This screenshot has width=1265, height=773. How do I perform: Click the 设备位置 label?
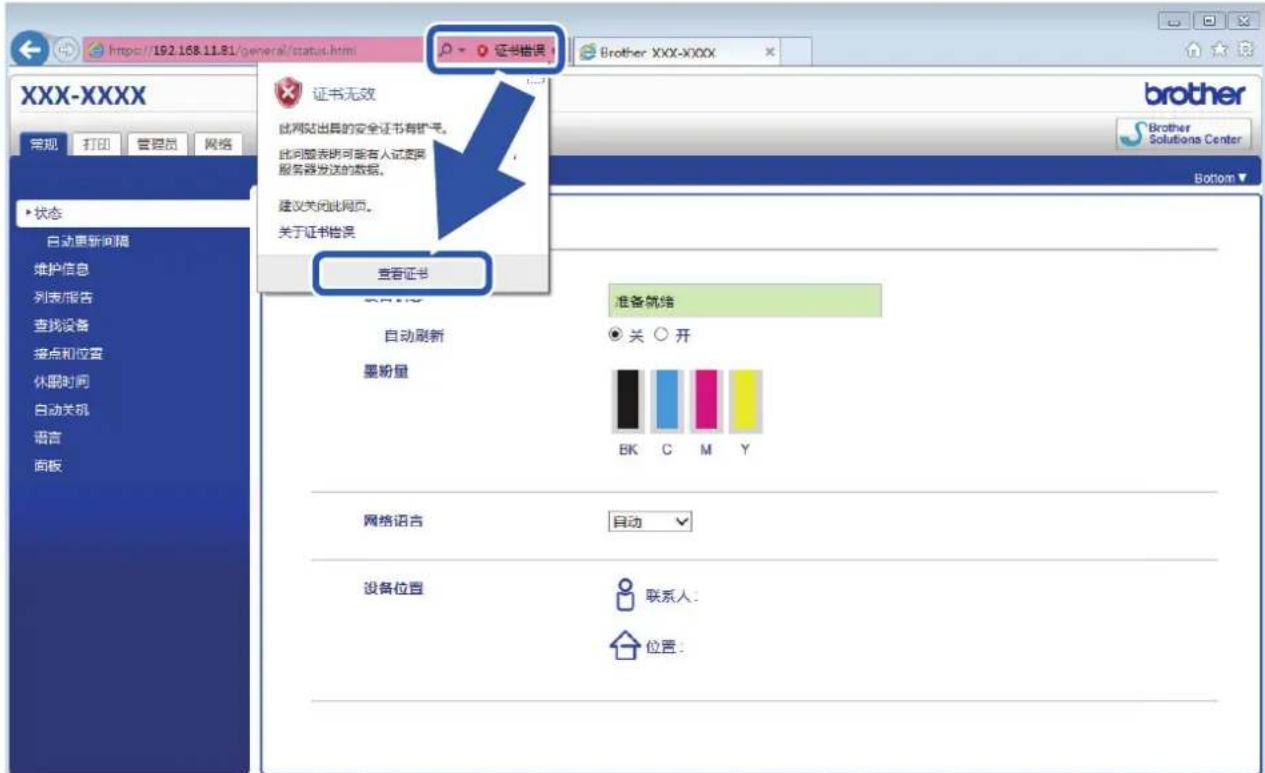coord(392,586)
